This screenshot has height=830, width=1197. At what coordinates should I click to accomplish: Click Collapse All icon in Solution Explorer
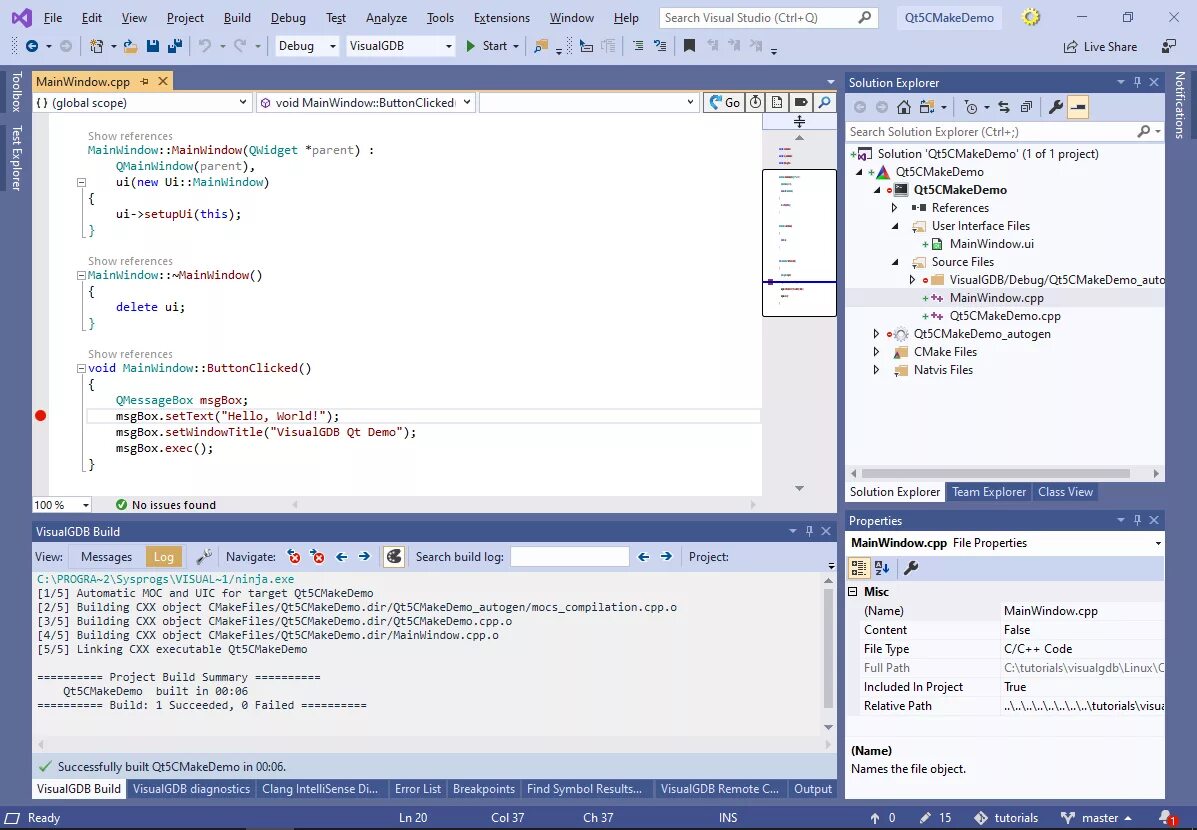click(x=1026, y=107)
